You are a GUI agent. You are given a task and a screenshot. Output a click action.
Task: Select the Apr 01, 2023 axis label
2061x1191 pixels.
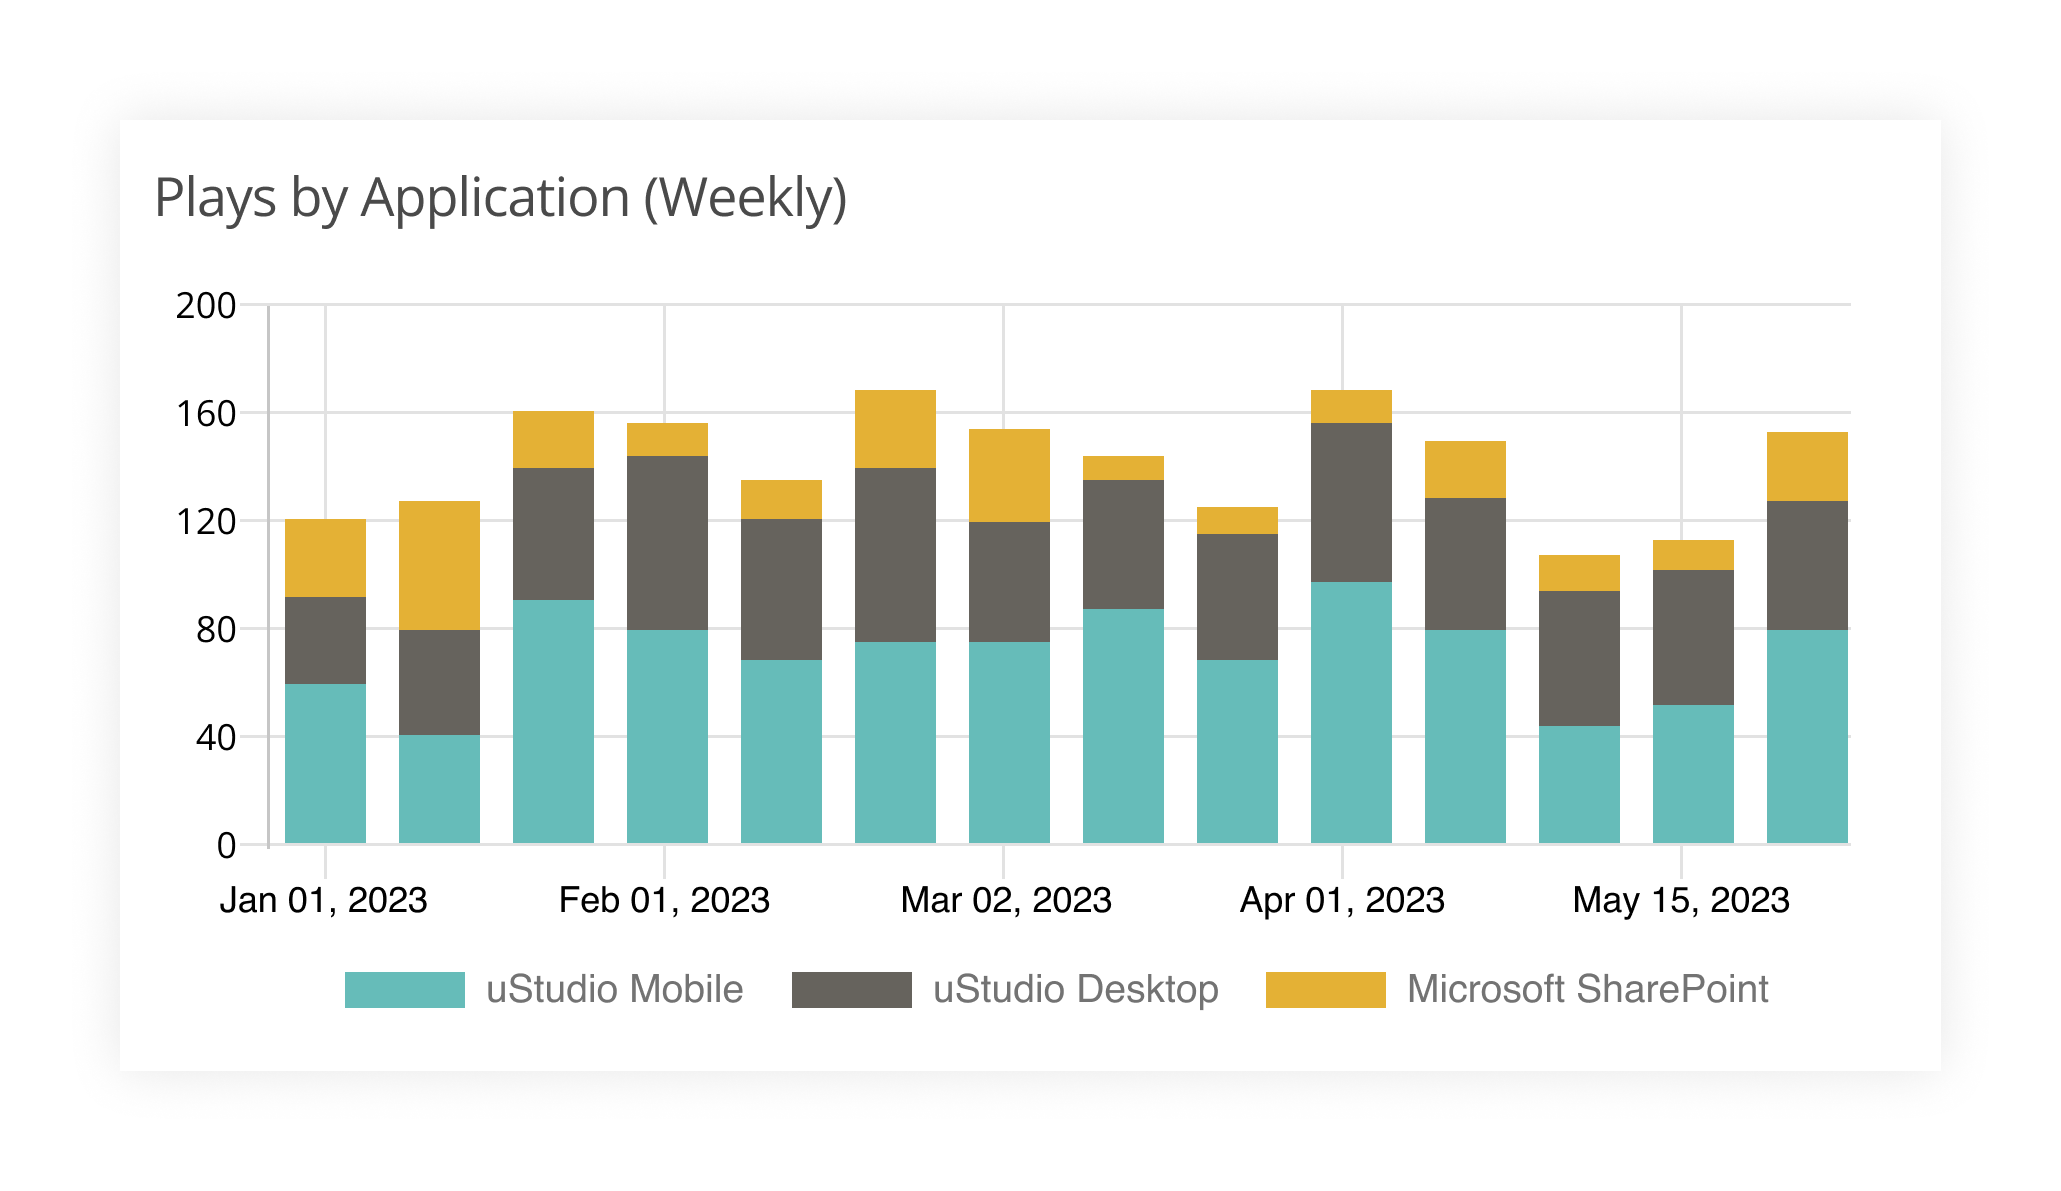coord(1342,900)
